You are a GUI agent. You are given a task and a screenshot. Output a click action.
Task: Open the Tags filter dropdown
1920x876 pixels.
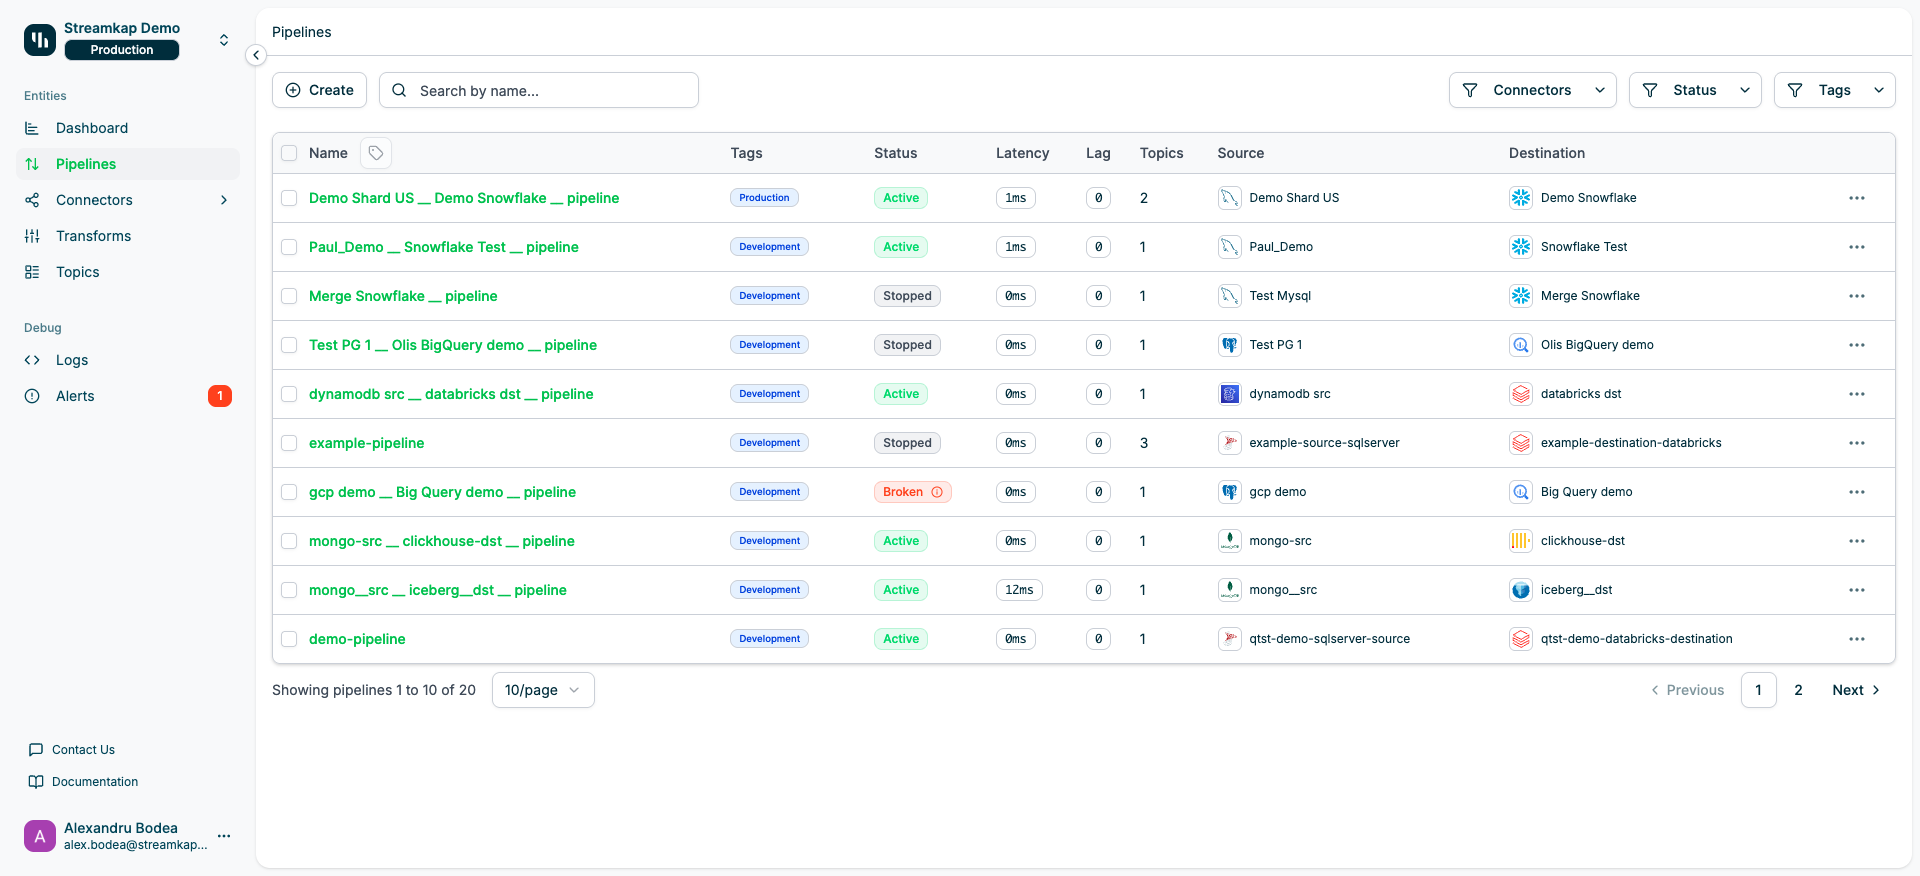coord(1834,90)
